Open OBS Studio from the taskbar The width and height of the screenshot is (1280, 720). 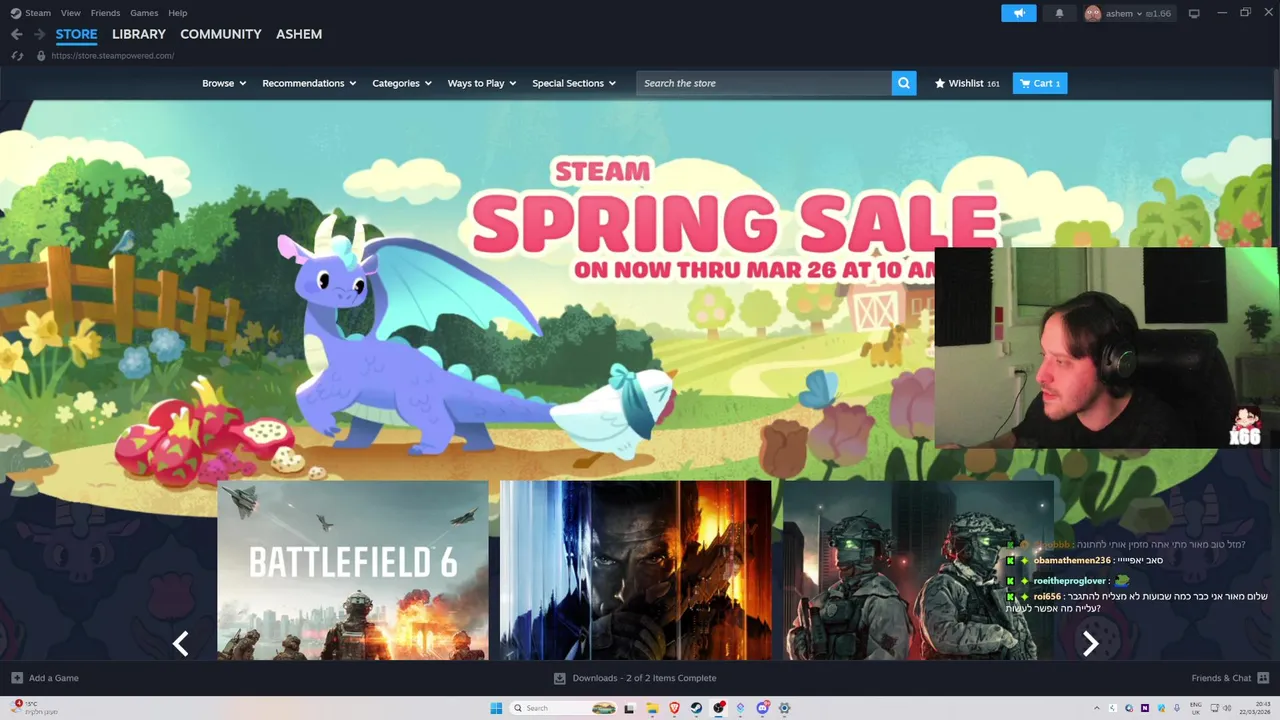[718, 708]
